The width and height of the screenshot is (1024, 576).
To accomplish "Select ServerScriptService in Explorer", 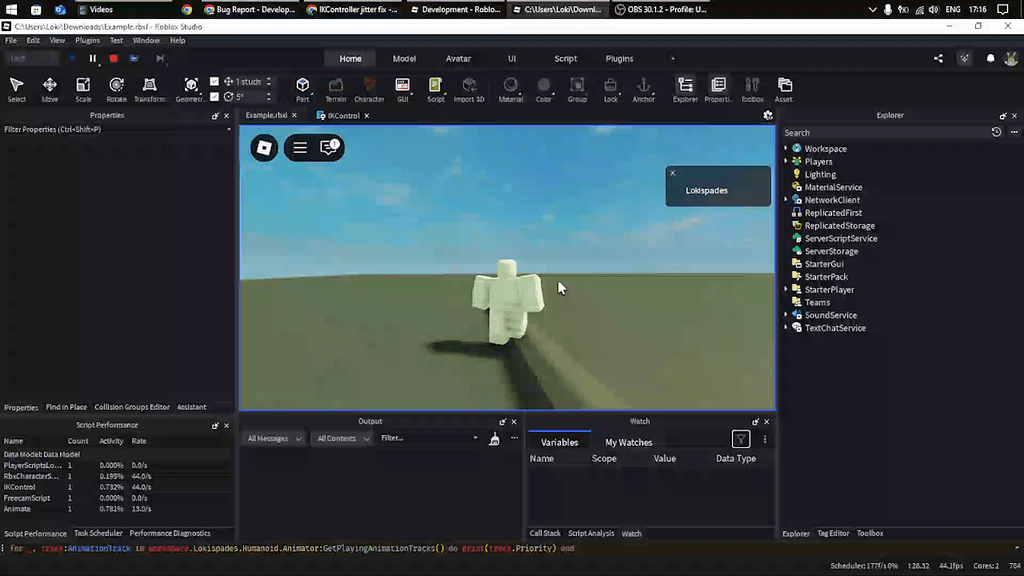I will coord(840,238).
